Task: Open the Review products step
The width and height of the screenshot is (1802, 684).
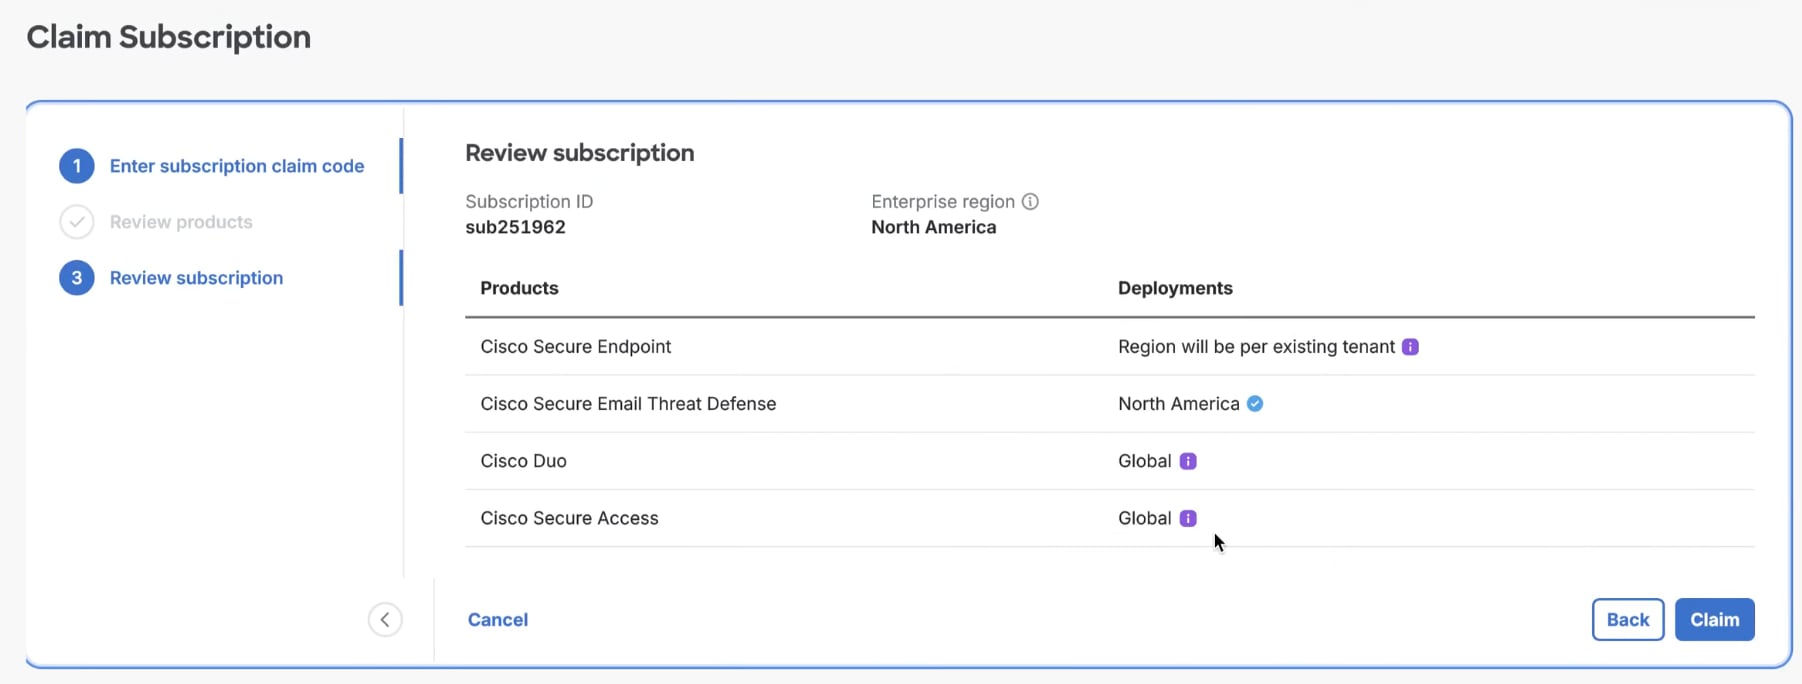Action: 181,222
